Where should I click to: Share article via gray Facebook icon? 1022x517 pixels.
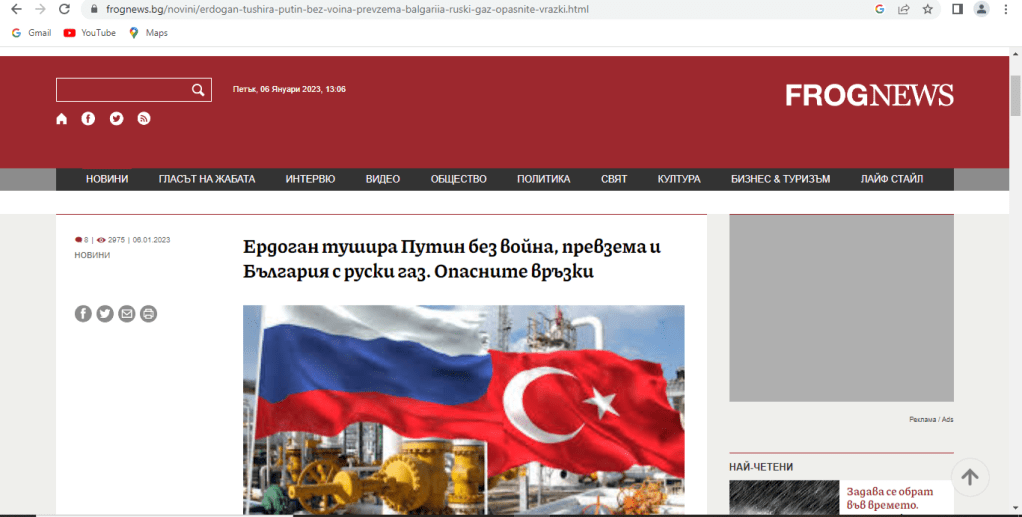point(83,314)
